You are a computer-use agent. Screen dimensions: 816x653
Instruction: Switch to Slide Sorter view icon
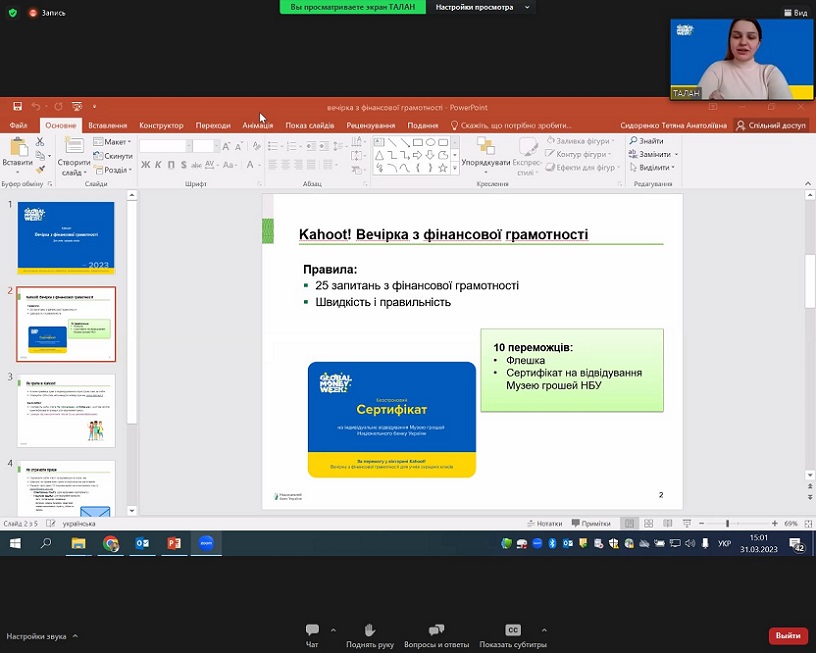pos(648,523)
